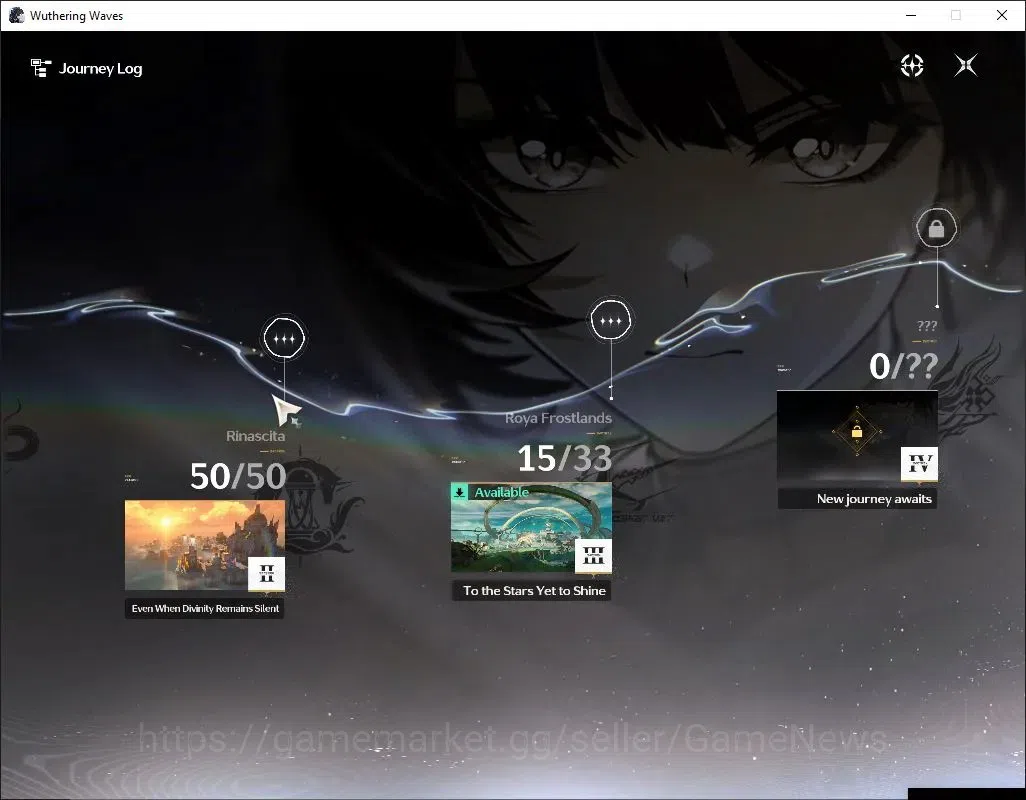
Task: Click the chapter IV roman numeral badge
Action: coord(919,464)
